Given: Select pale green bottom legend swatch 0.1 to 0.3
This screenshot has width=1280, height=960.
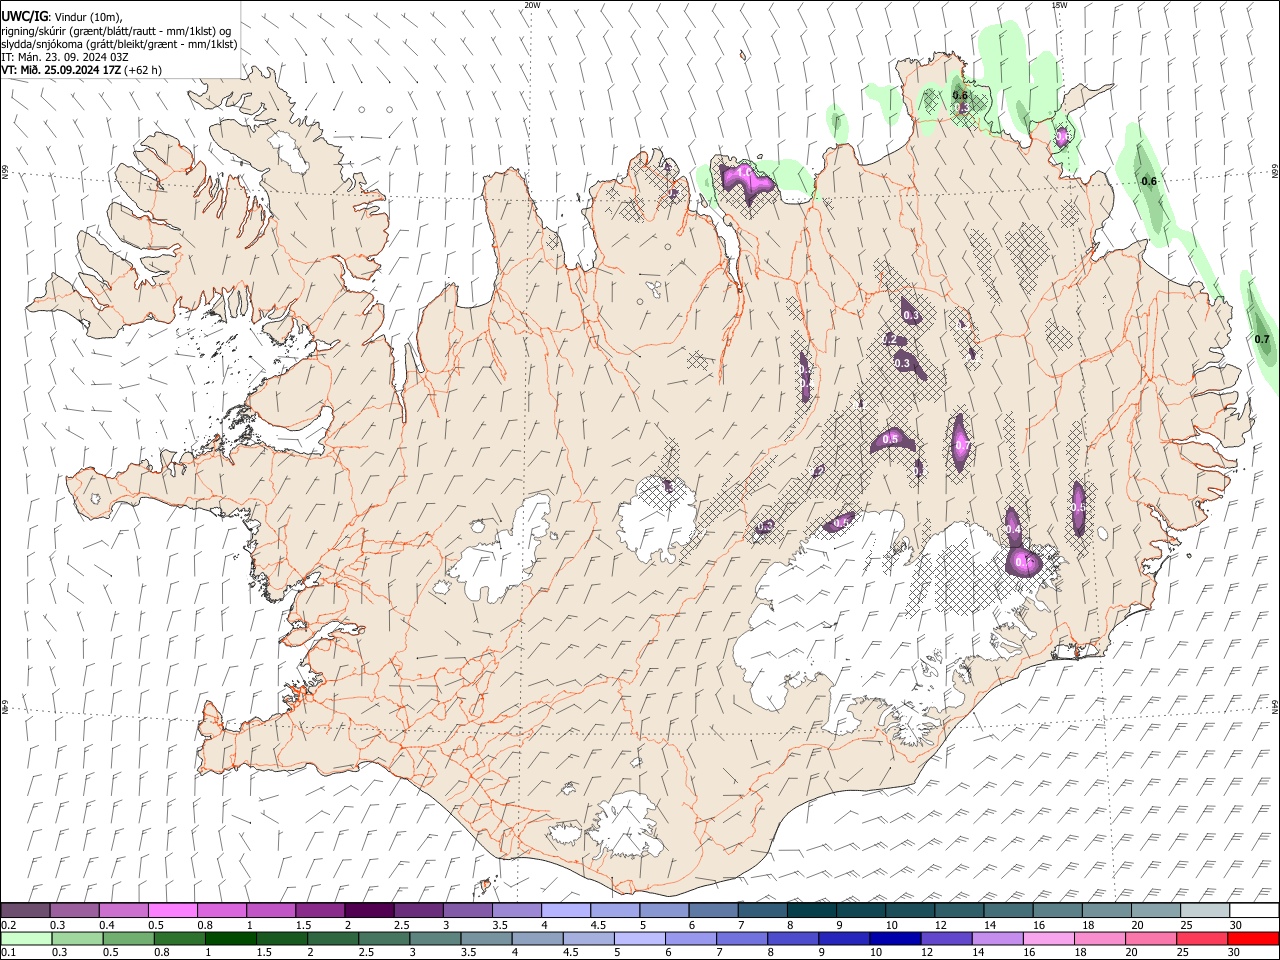Looking at the screenshot, I should (x=25, y=938).
